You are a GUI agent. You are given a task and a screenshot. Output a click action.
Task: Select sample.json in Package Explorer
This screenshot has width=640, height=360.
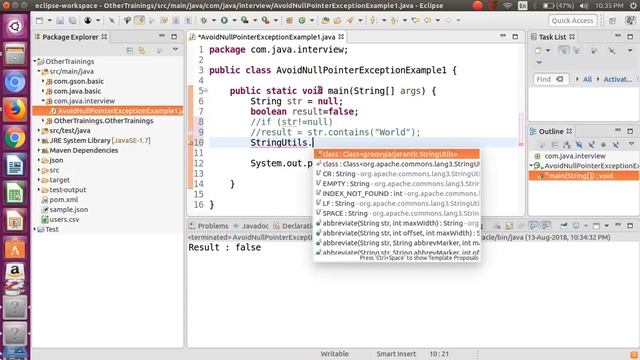coord(68,209)
